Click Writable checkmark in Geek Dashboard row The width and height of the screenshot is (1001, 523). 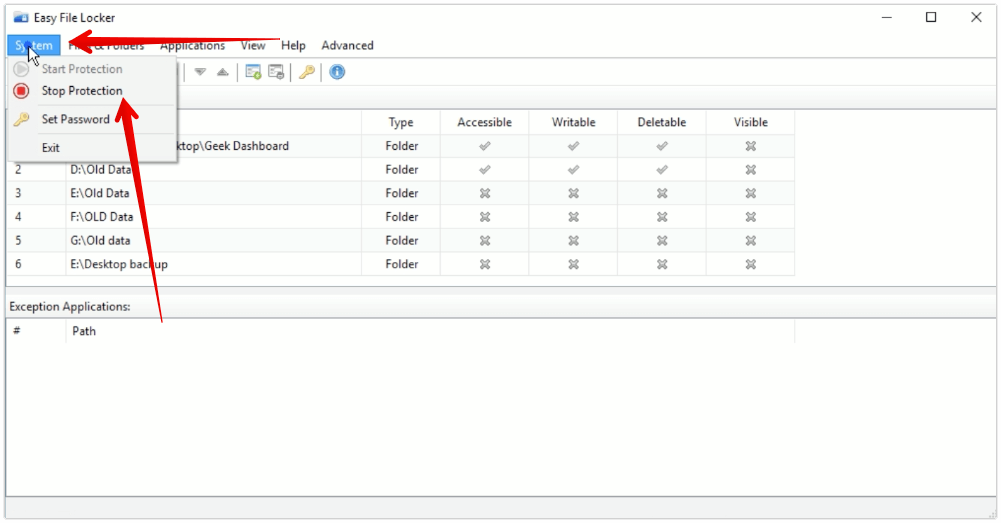click(573, 146)
